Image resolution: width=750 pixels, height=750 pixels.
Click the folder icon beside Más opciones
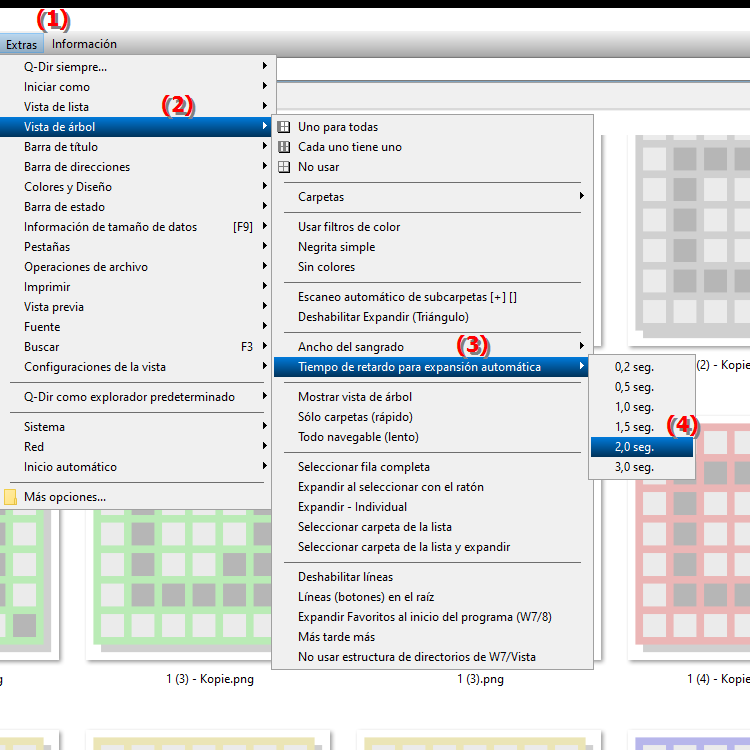(11, 497)
